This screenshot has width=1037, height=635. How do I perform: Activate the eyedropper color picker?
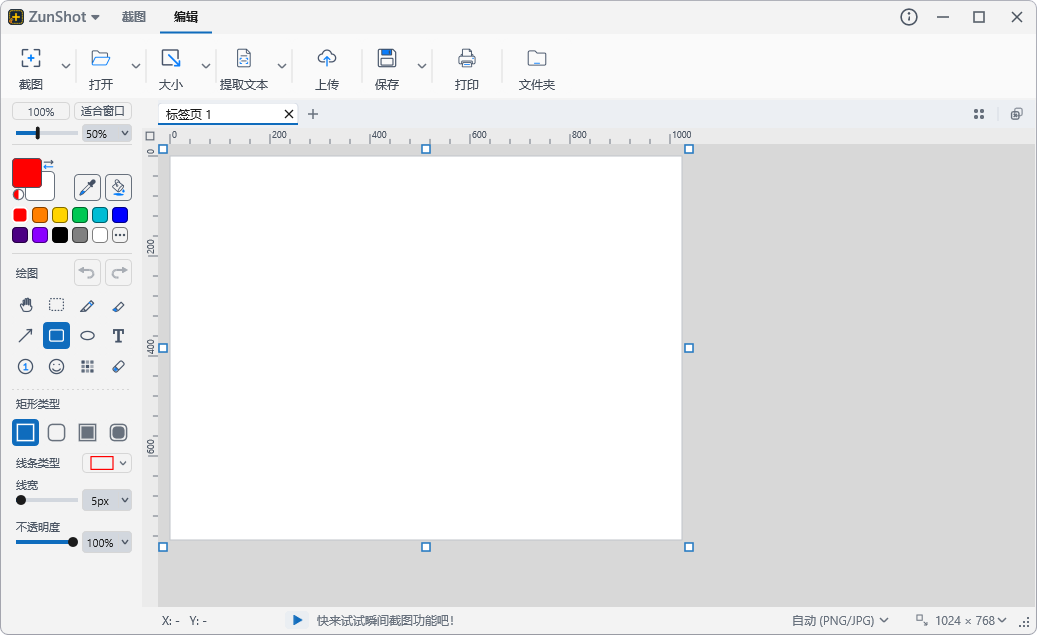pos(87,188)
